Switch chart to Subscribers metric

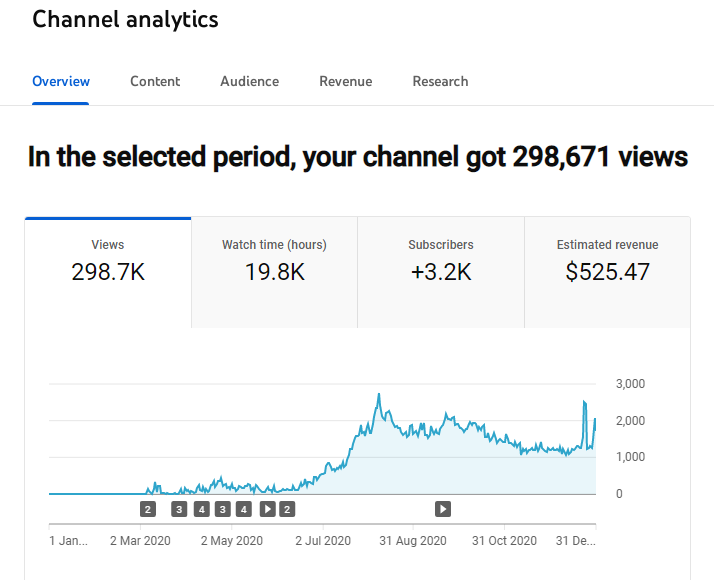[441, 260]
